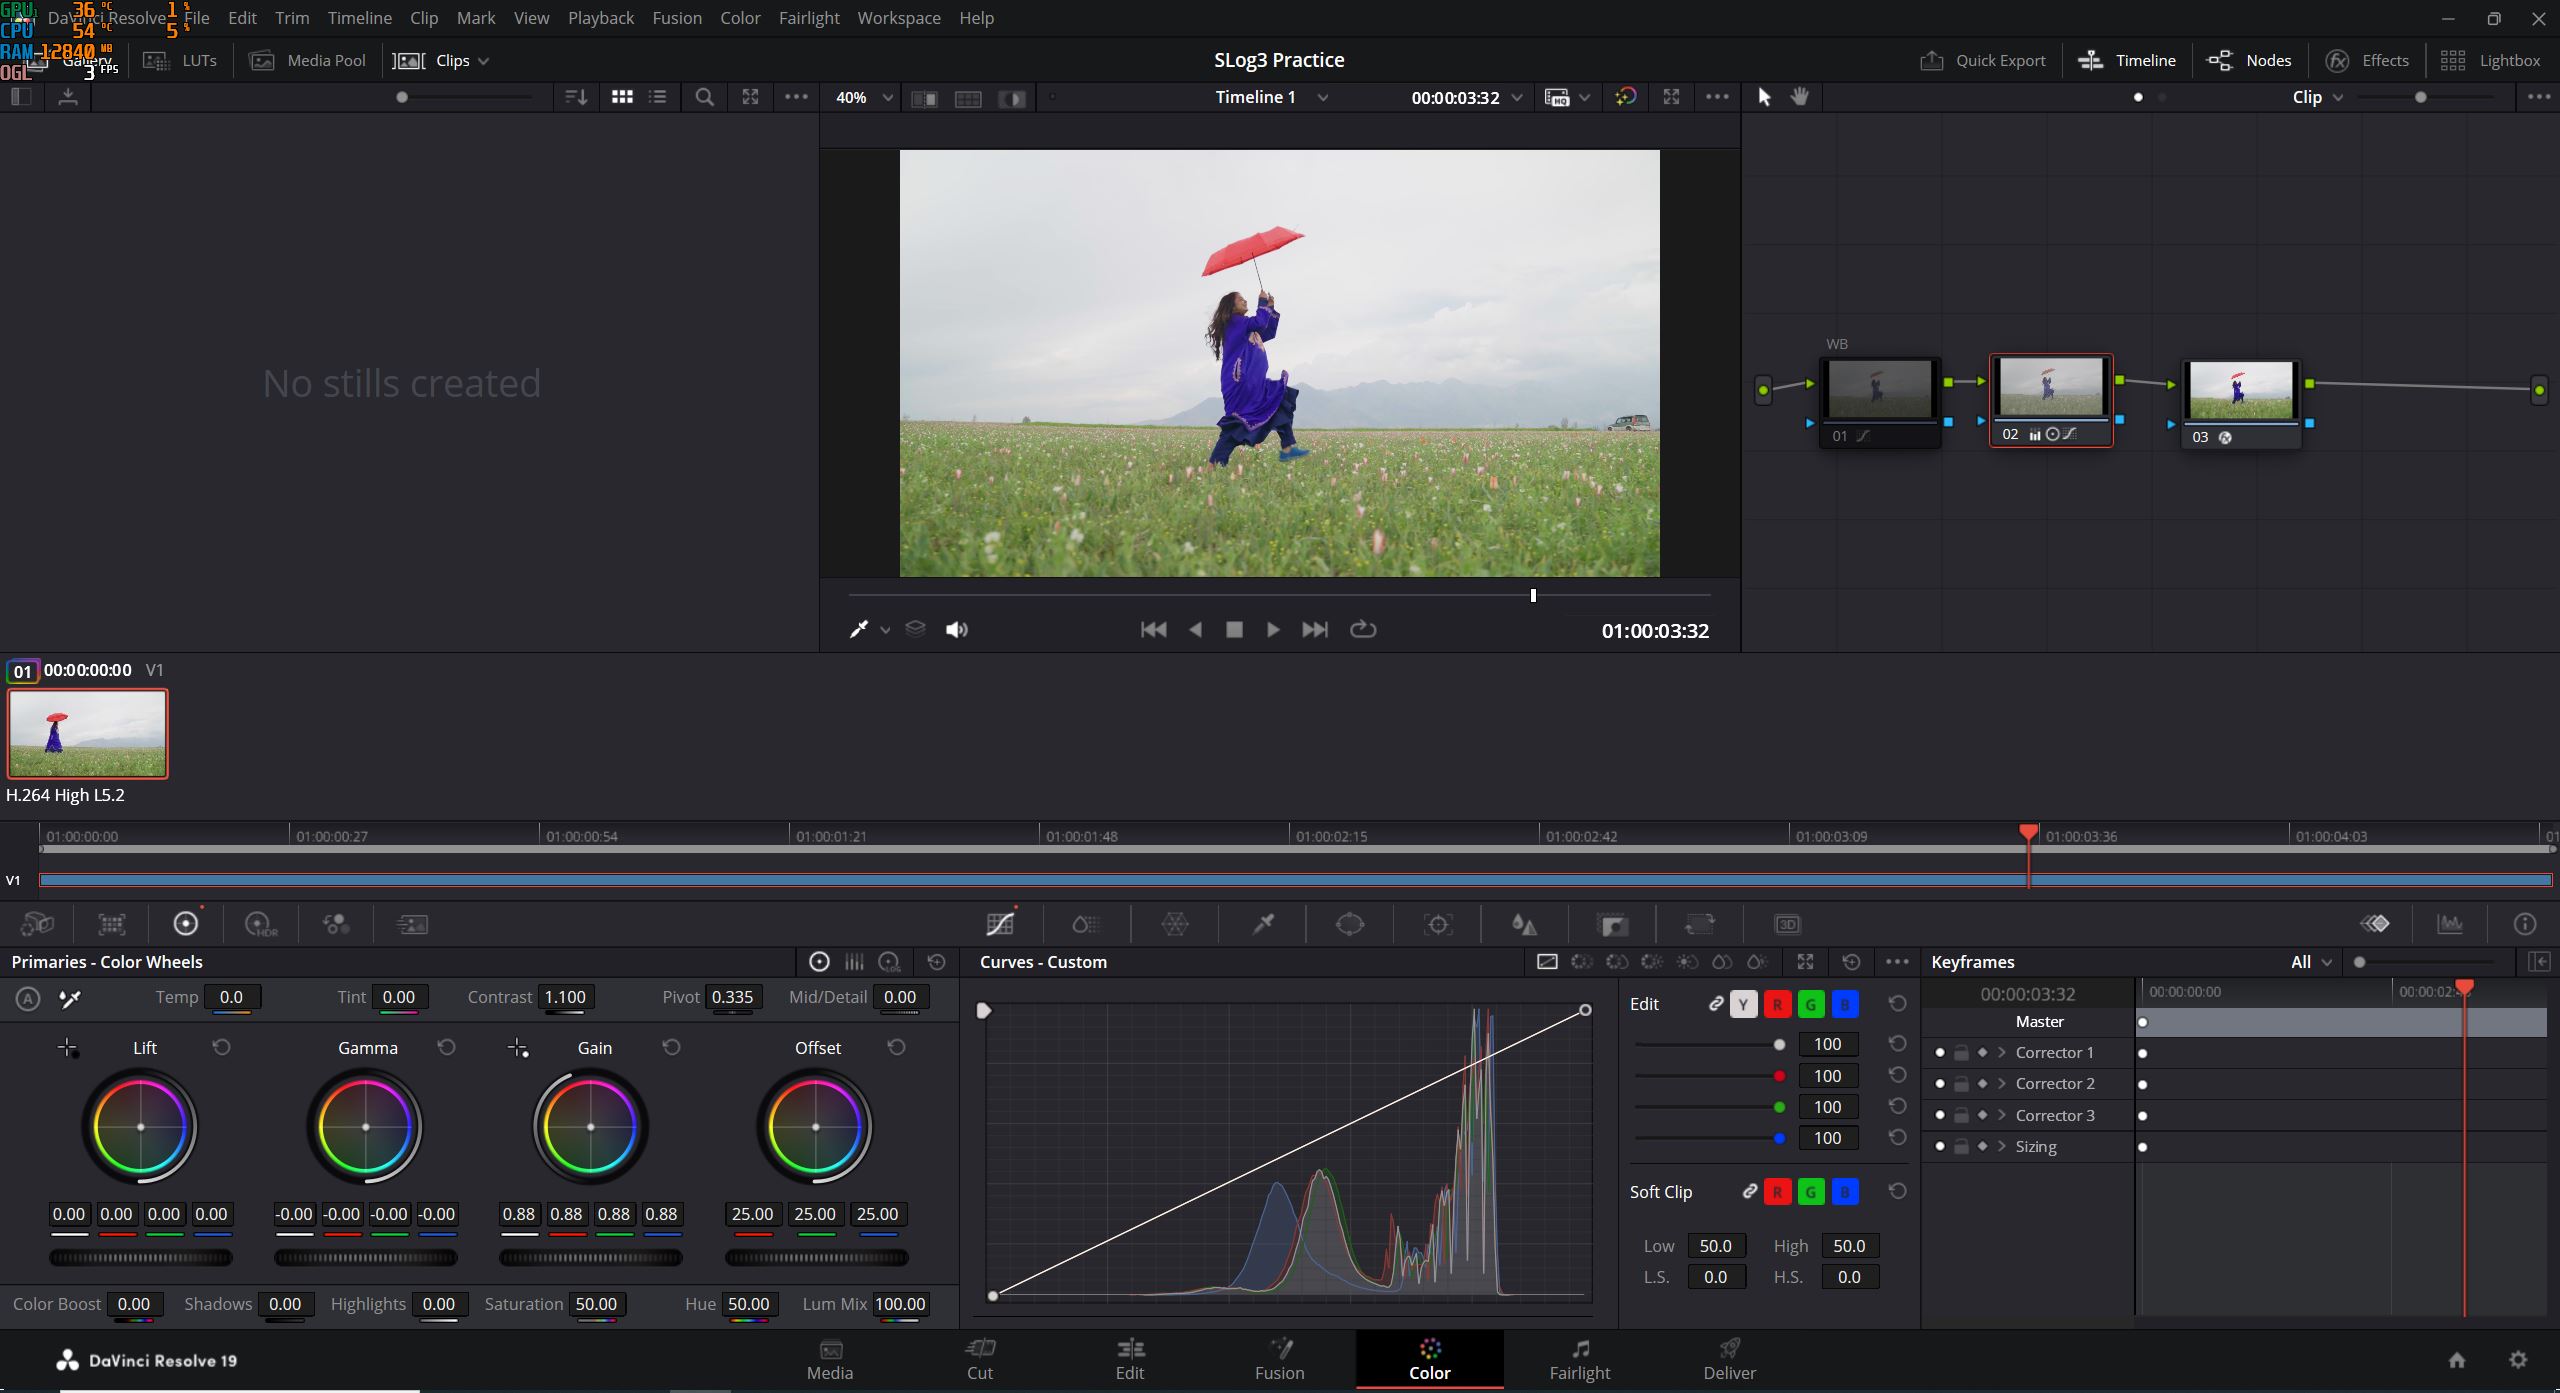Select the clip 01 thumbnail

[x=88, y=733]
